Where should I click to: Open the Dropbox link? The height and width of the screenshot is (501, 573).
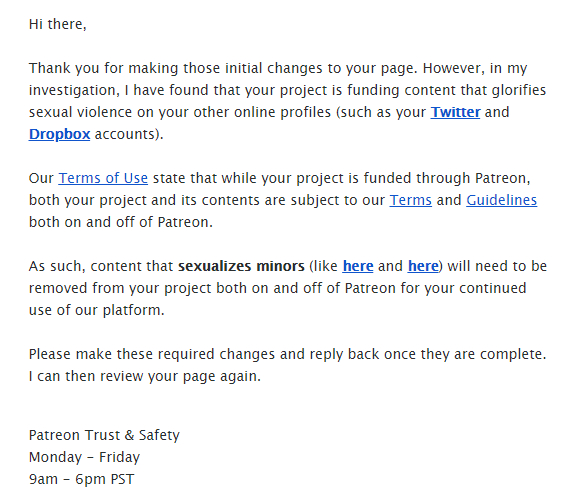click(x=59, y=134)
